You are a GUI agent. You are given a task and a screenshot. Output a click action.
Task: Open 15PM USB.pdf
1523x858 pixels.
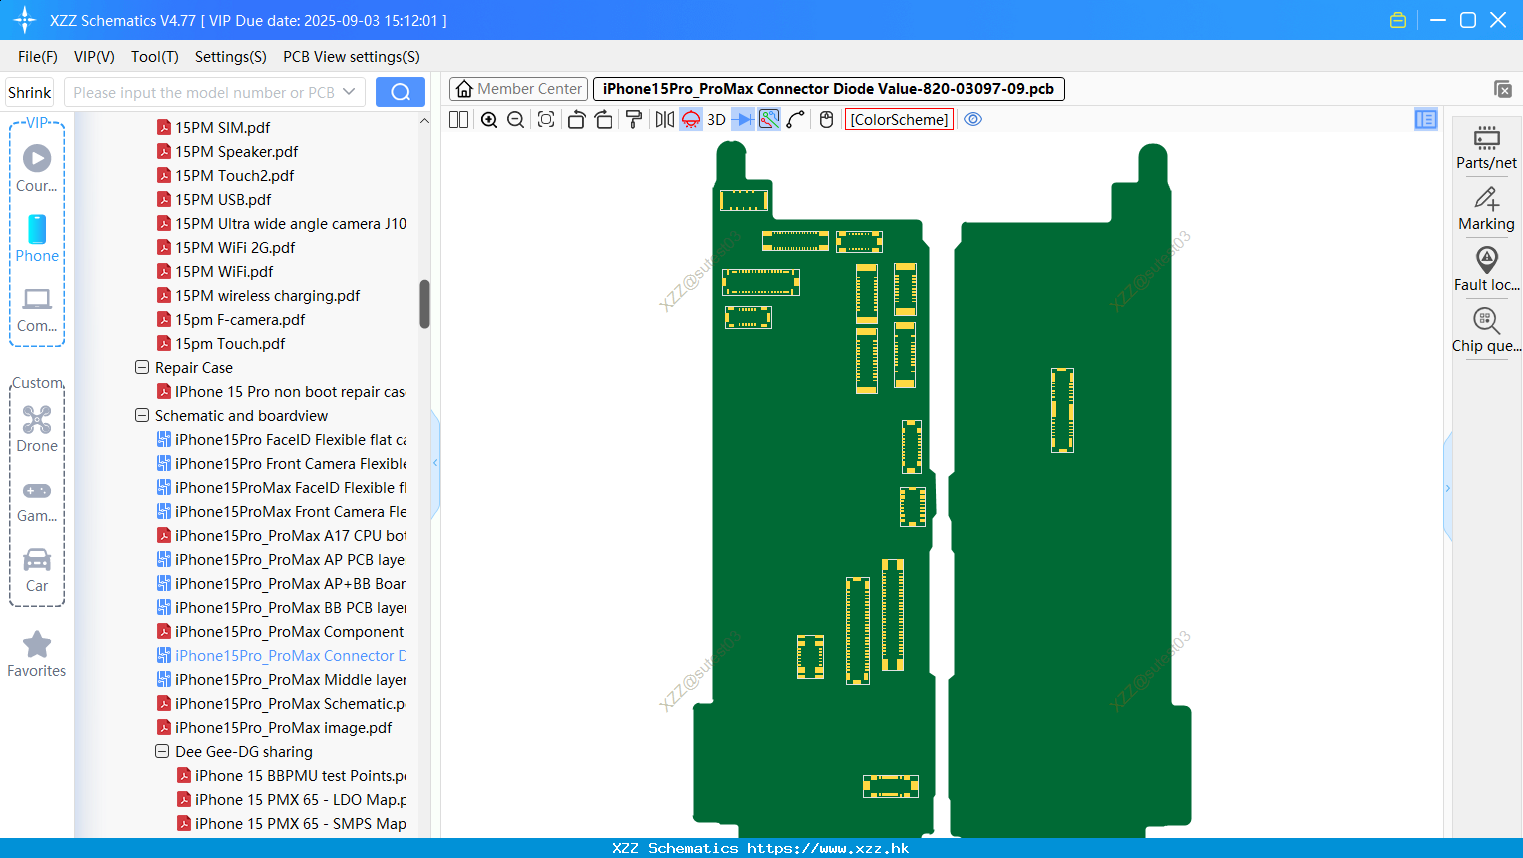[223, 199]
